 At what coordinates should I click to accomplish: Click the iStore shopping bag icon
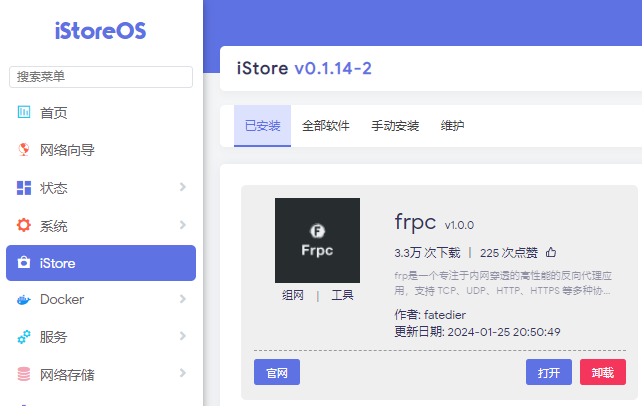24,262
